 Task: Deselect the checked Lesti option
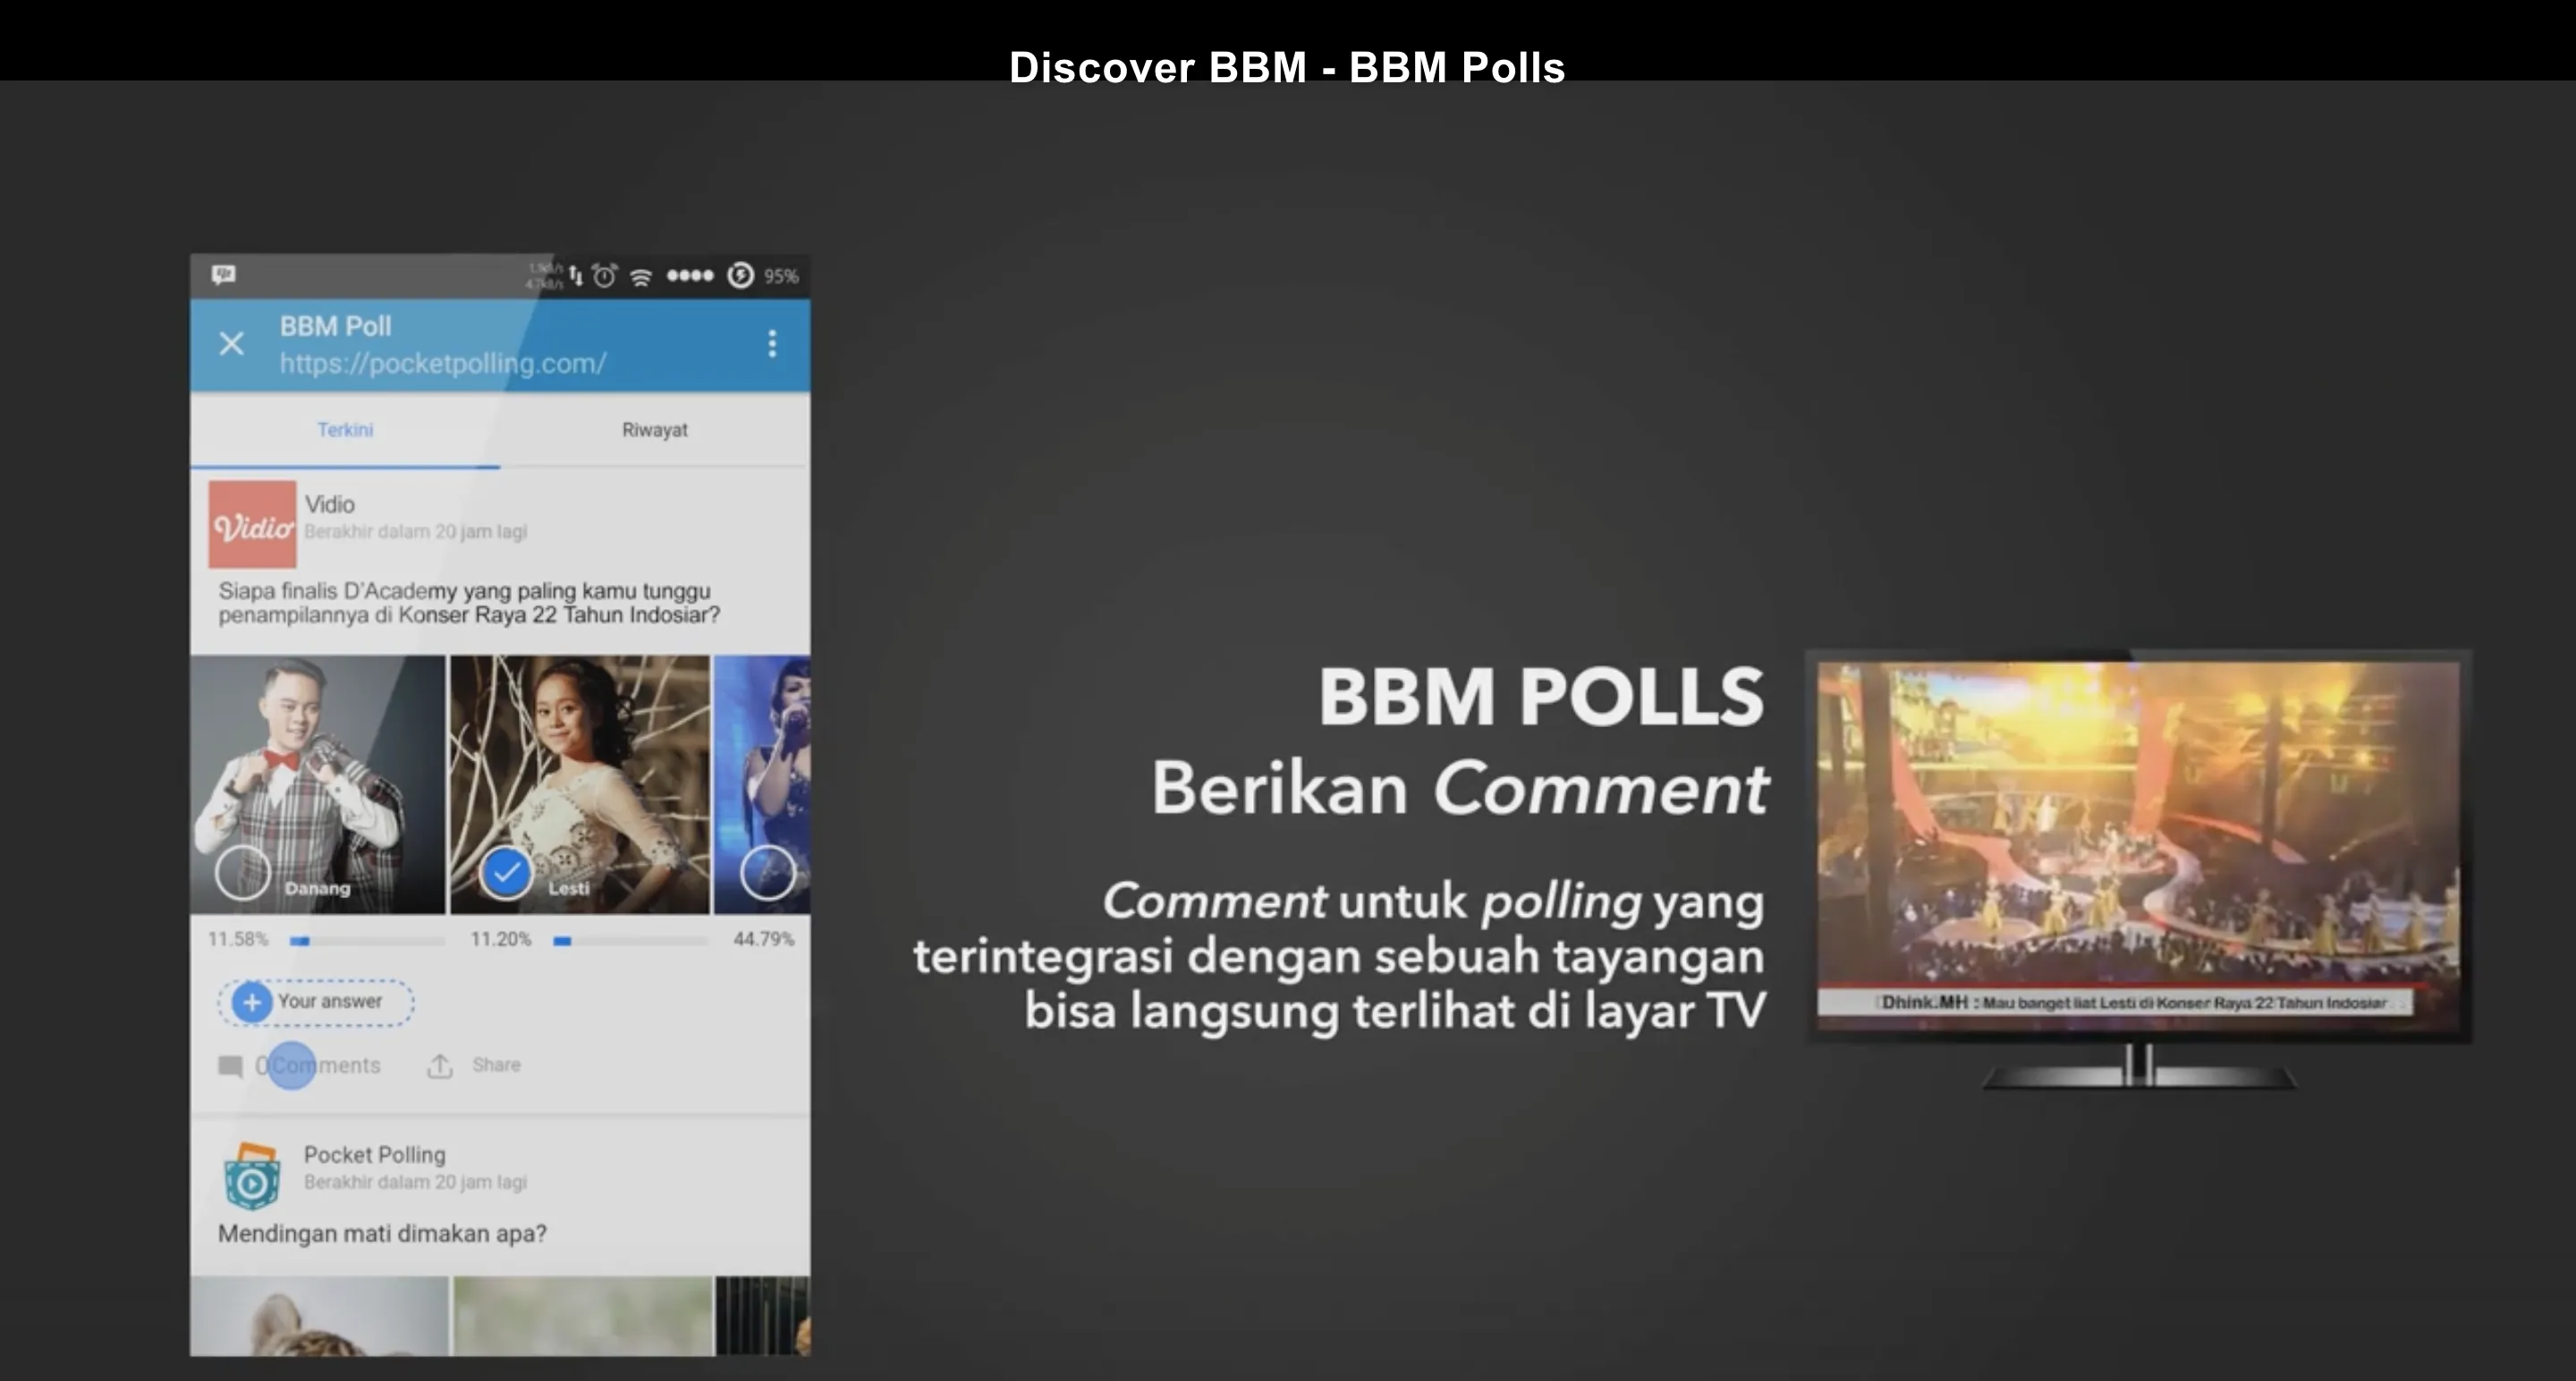point(506,873)
